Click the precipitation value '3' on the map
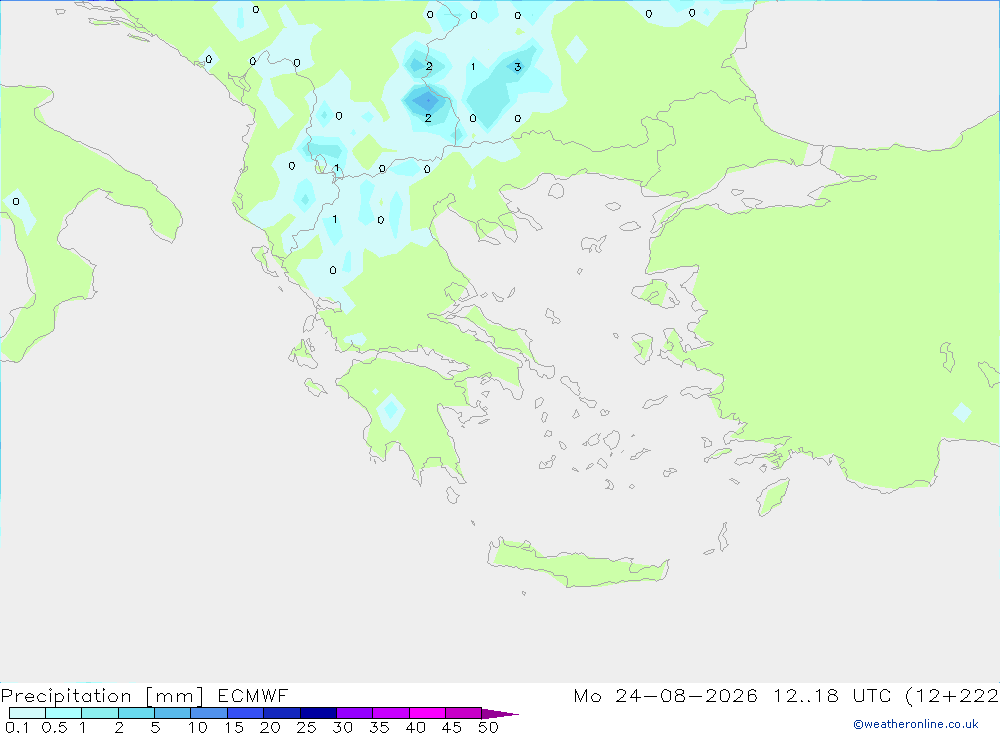The width and height of the screenshot is (1000, 733). pyautogui.click(x=517, y=66)
